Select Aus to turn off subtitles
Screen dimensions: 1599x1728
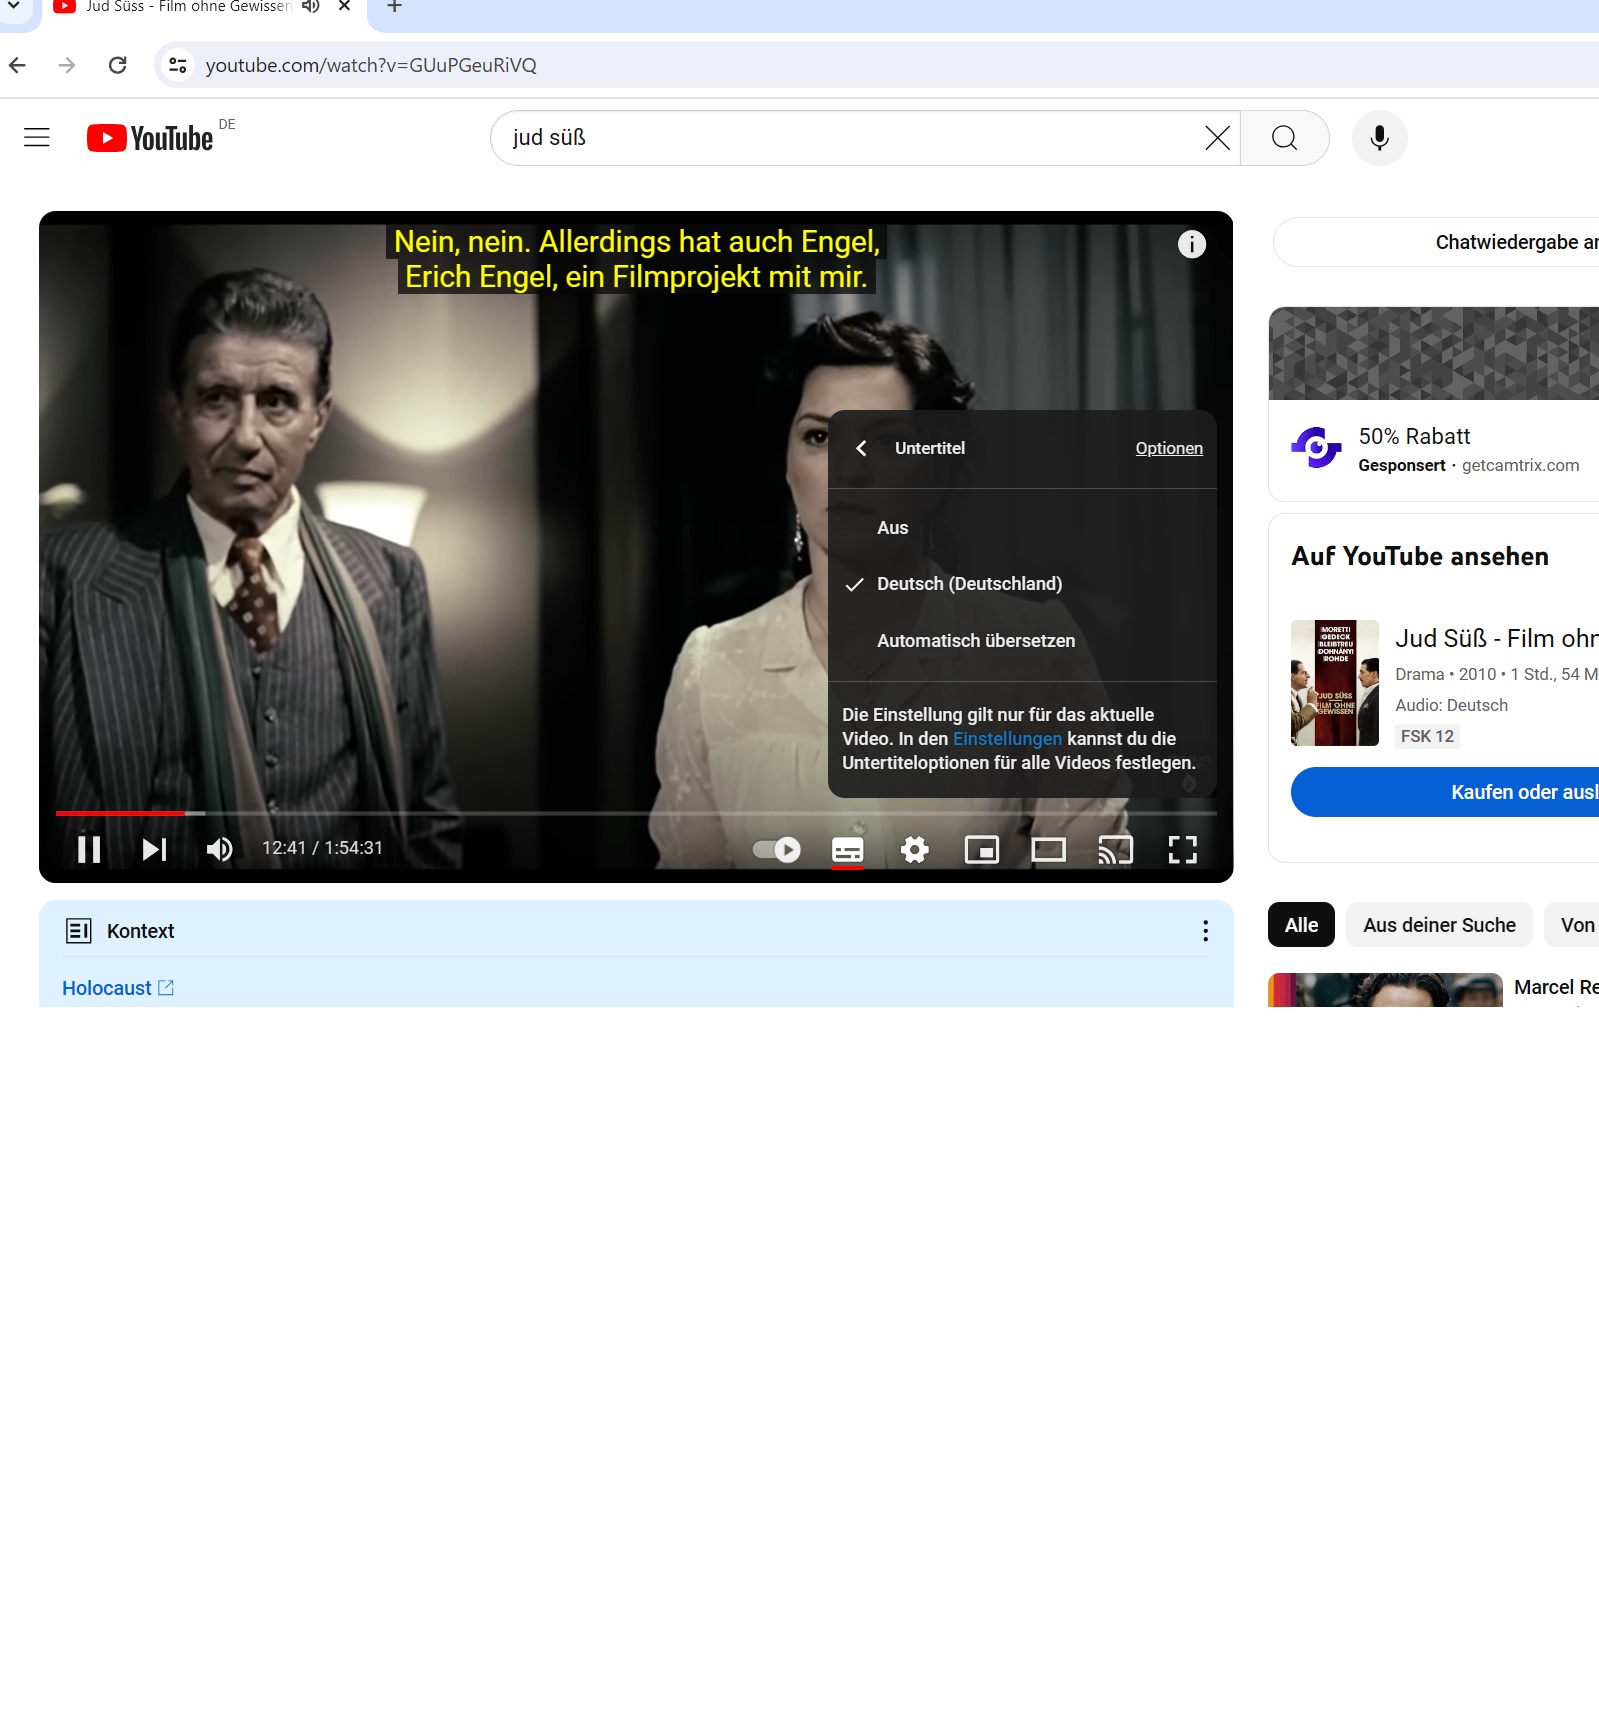[1022, 528]
